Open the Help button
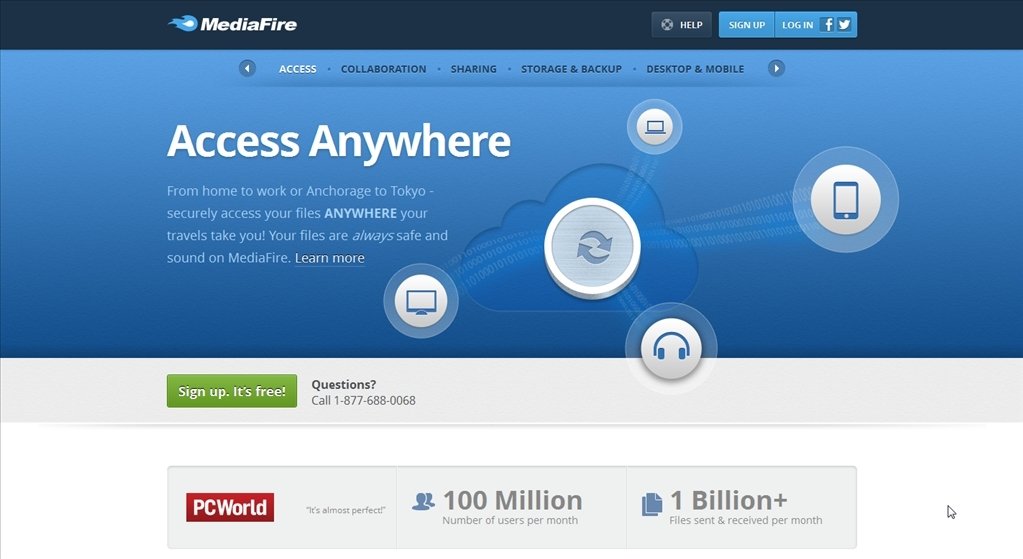This screenshot has height=559, width=1023. tap(681, 25)
